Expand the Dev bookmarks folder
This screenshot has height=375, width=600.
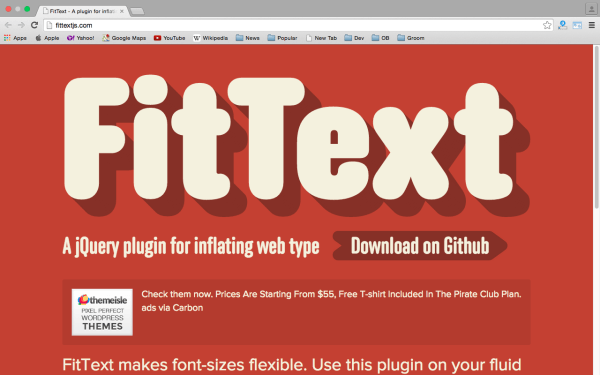354,38
